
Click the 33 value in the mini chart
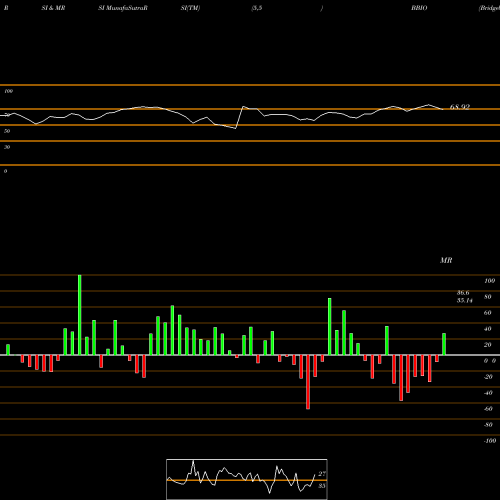322,486
